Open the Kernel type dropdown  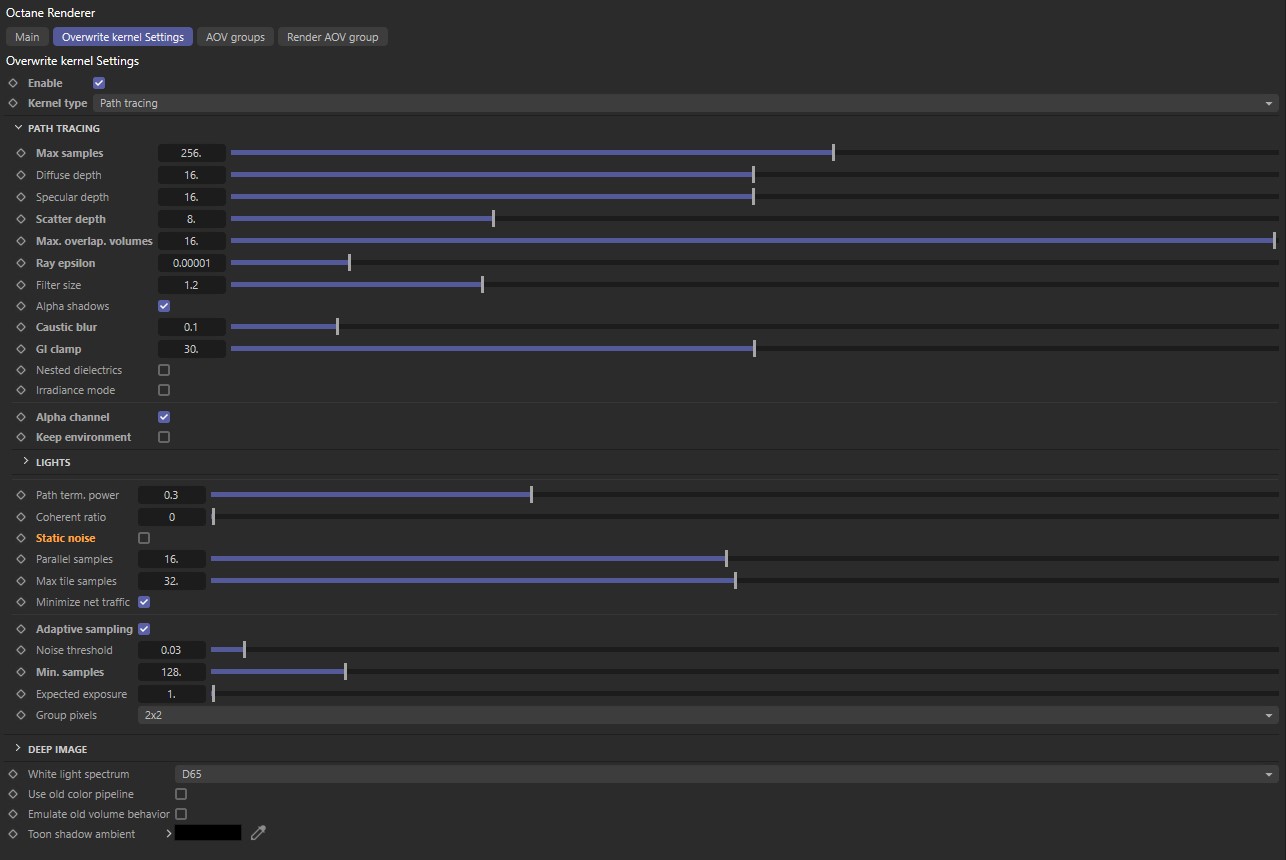686,103
